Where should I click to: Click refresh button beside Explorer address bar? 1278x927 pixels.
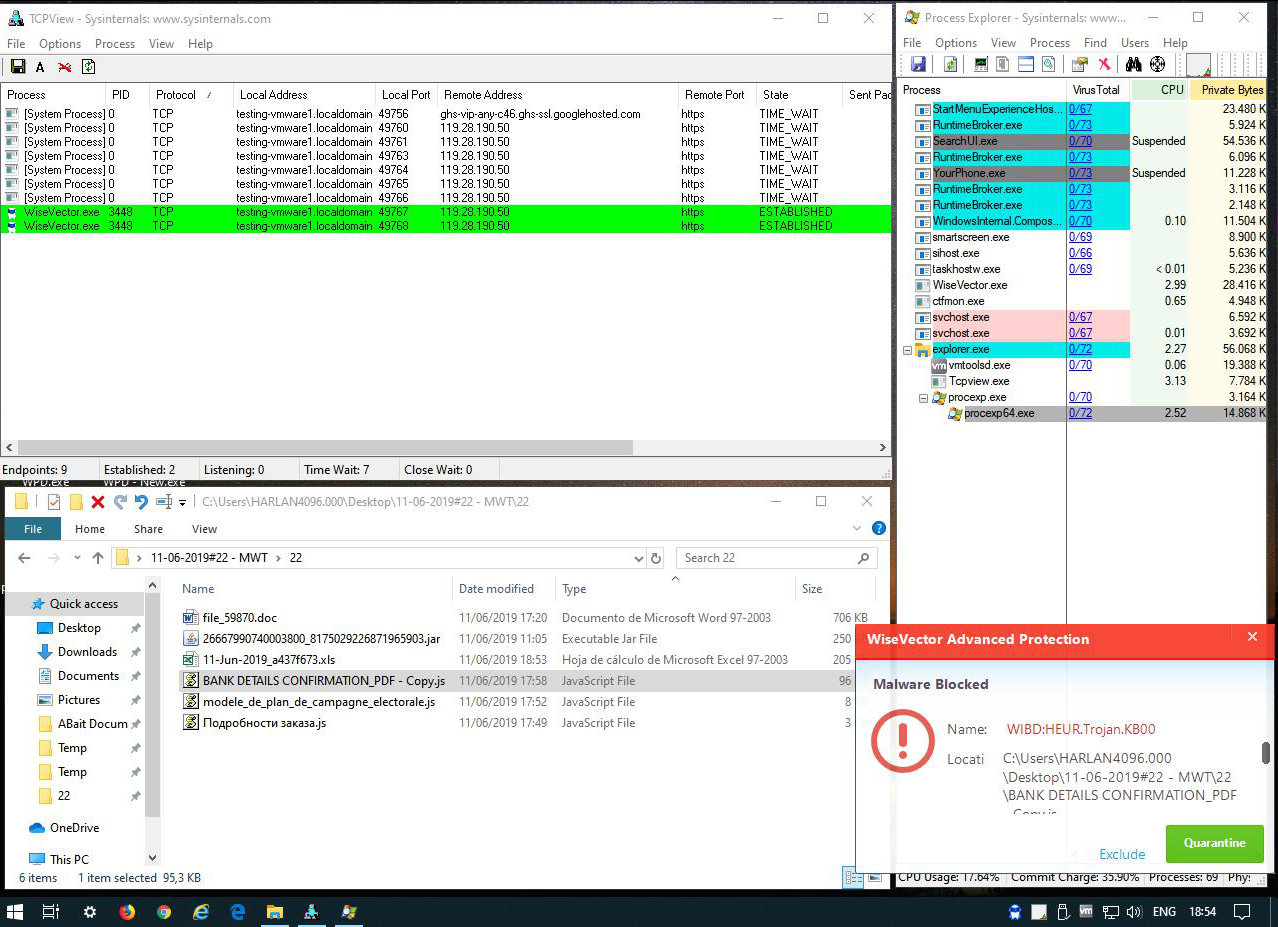coord(656,558)
